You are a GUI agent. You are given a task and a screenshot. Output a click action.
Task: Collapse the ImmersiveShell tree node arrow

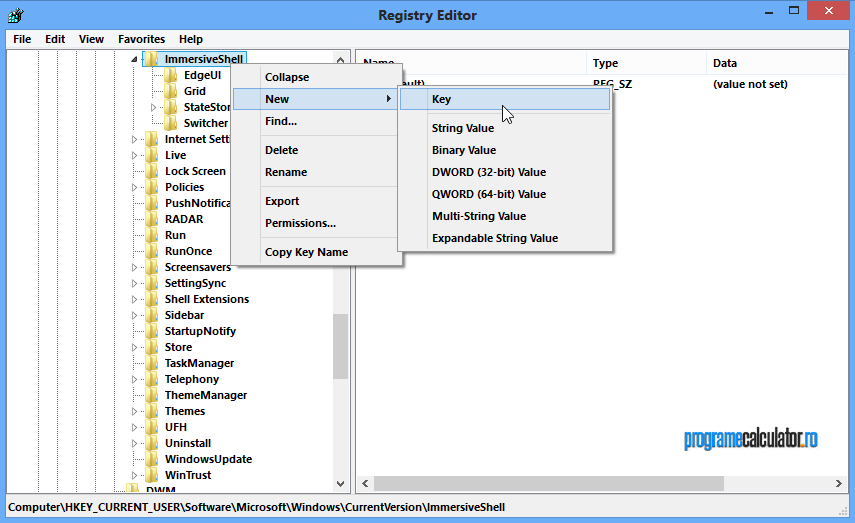pyautogui.click(x=134, y=59)
